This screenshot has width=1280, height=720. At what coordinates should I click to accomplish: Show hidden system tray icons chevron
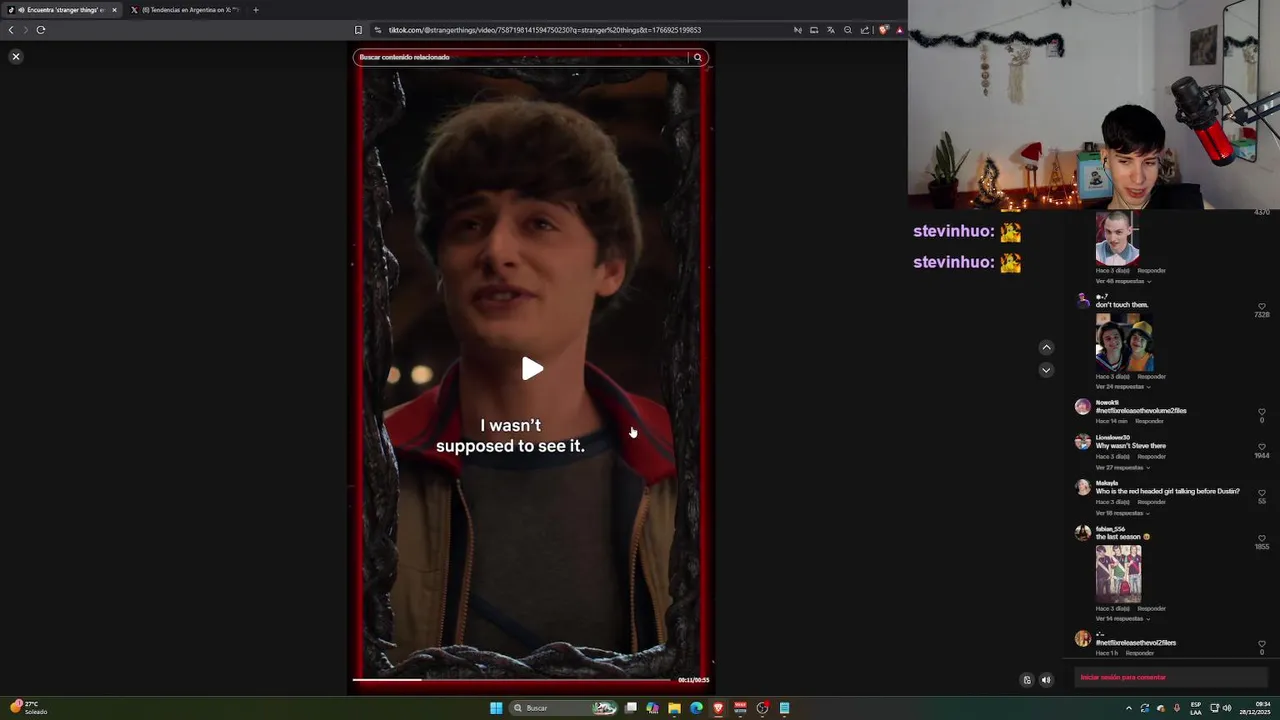coord(1129,708)
